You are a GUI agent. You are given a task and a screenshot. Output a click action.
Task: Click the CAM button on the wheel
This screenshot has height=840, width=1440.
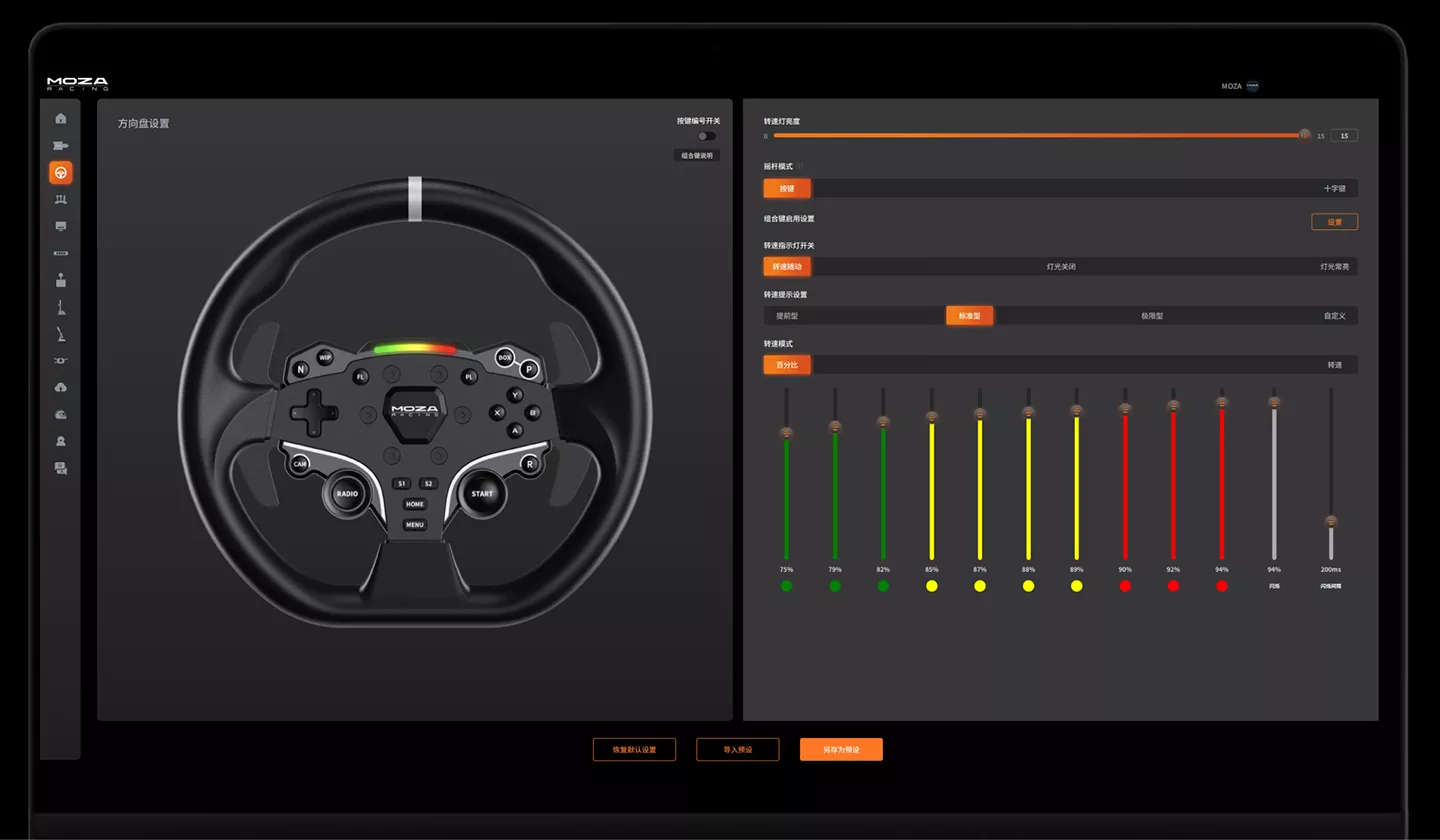point(300,464)
